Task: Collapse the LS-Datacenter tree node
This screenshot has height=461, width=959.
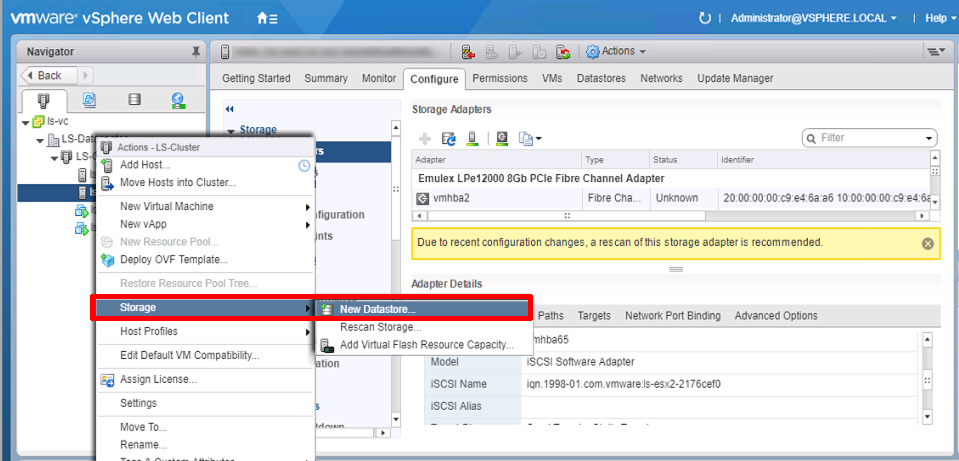Action: tap(40, 140)
